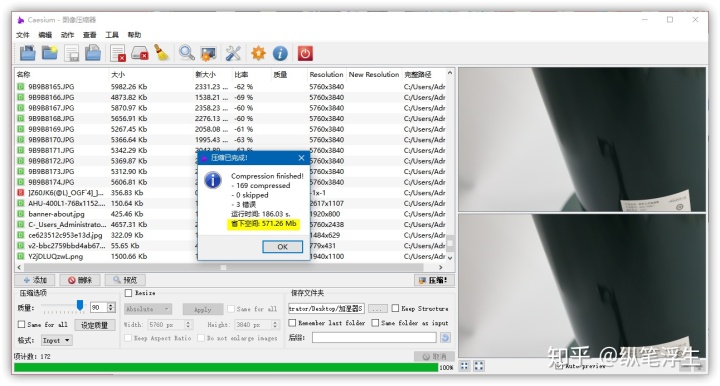Viewport: 720px width, 386px height.
Task: Click the file list vertical scrollbar down arrow
Action: coord(450,258)
